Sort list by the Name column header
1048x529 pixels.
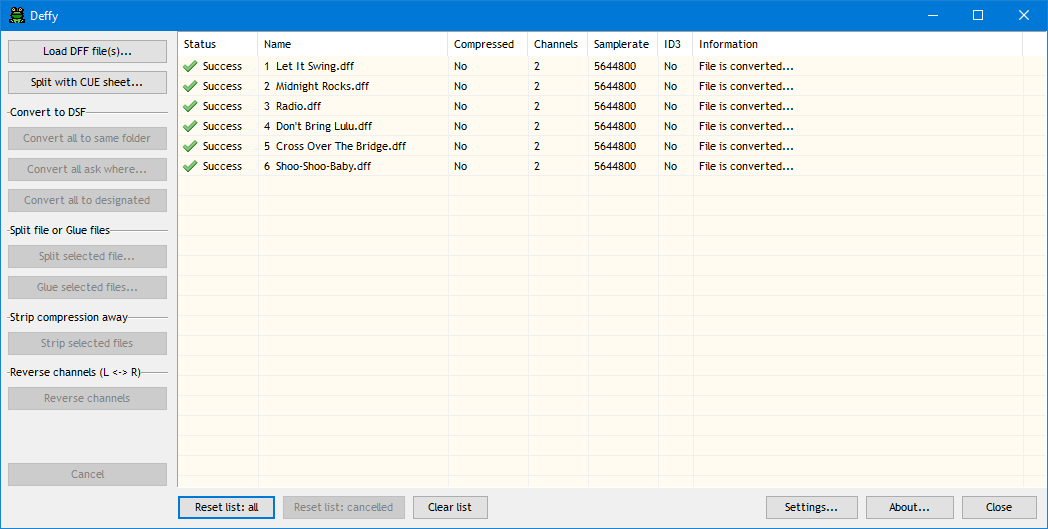pos(277,44)
